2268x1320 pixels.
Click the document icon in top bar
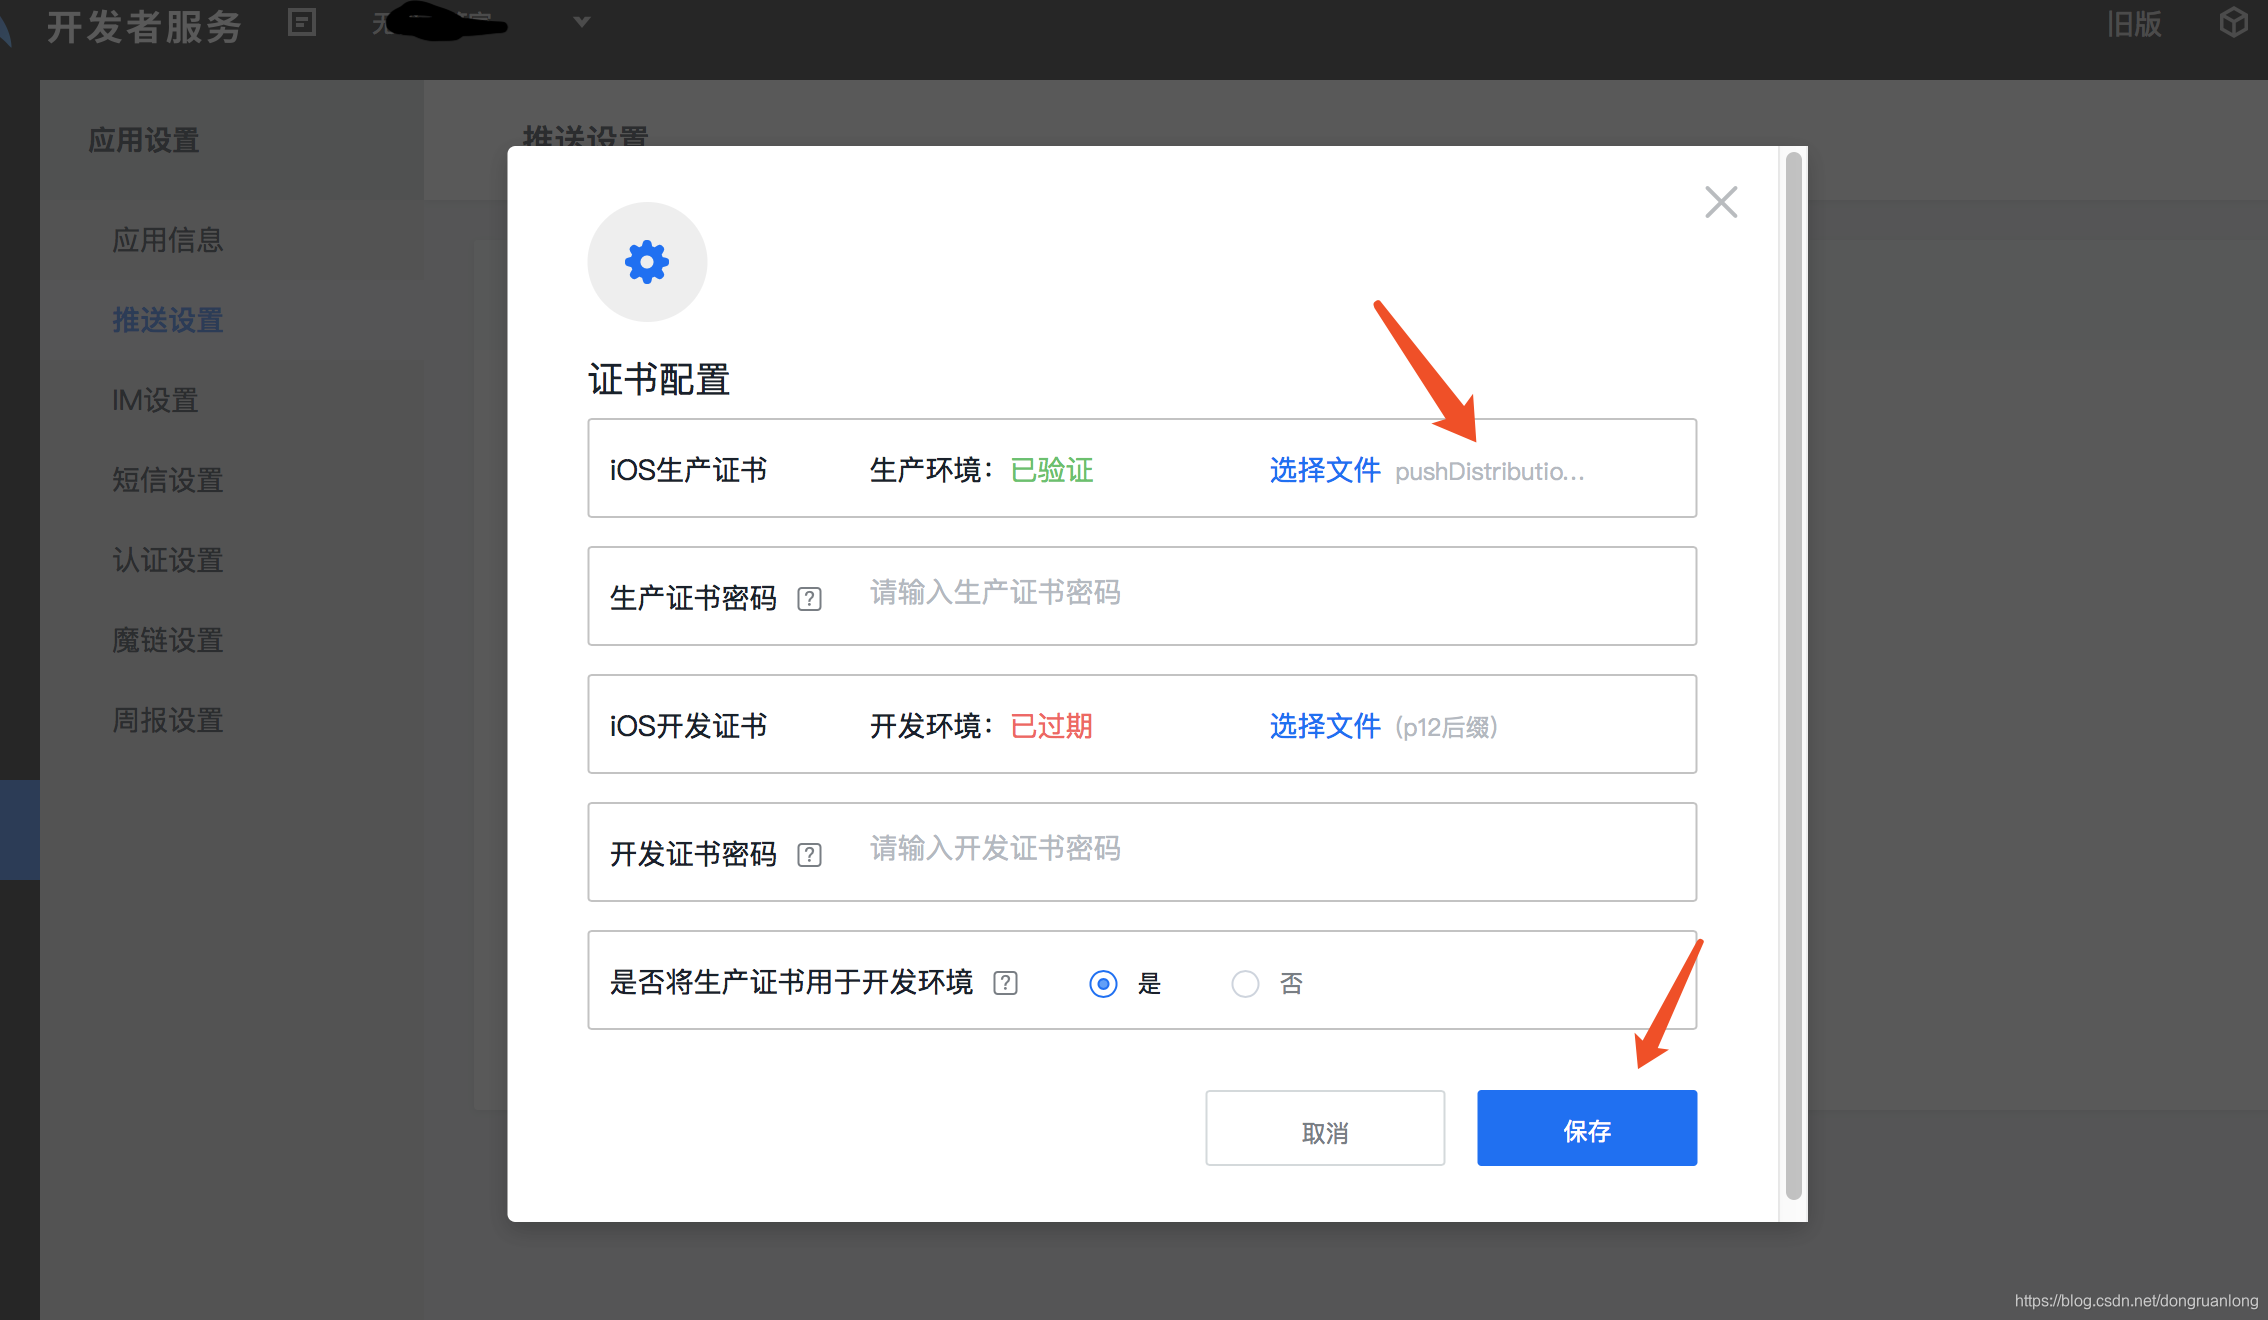pyautogui.click(x=302, y=23)
